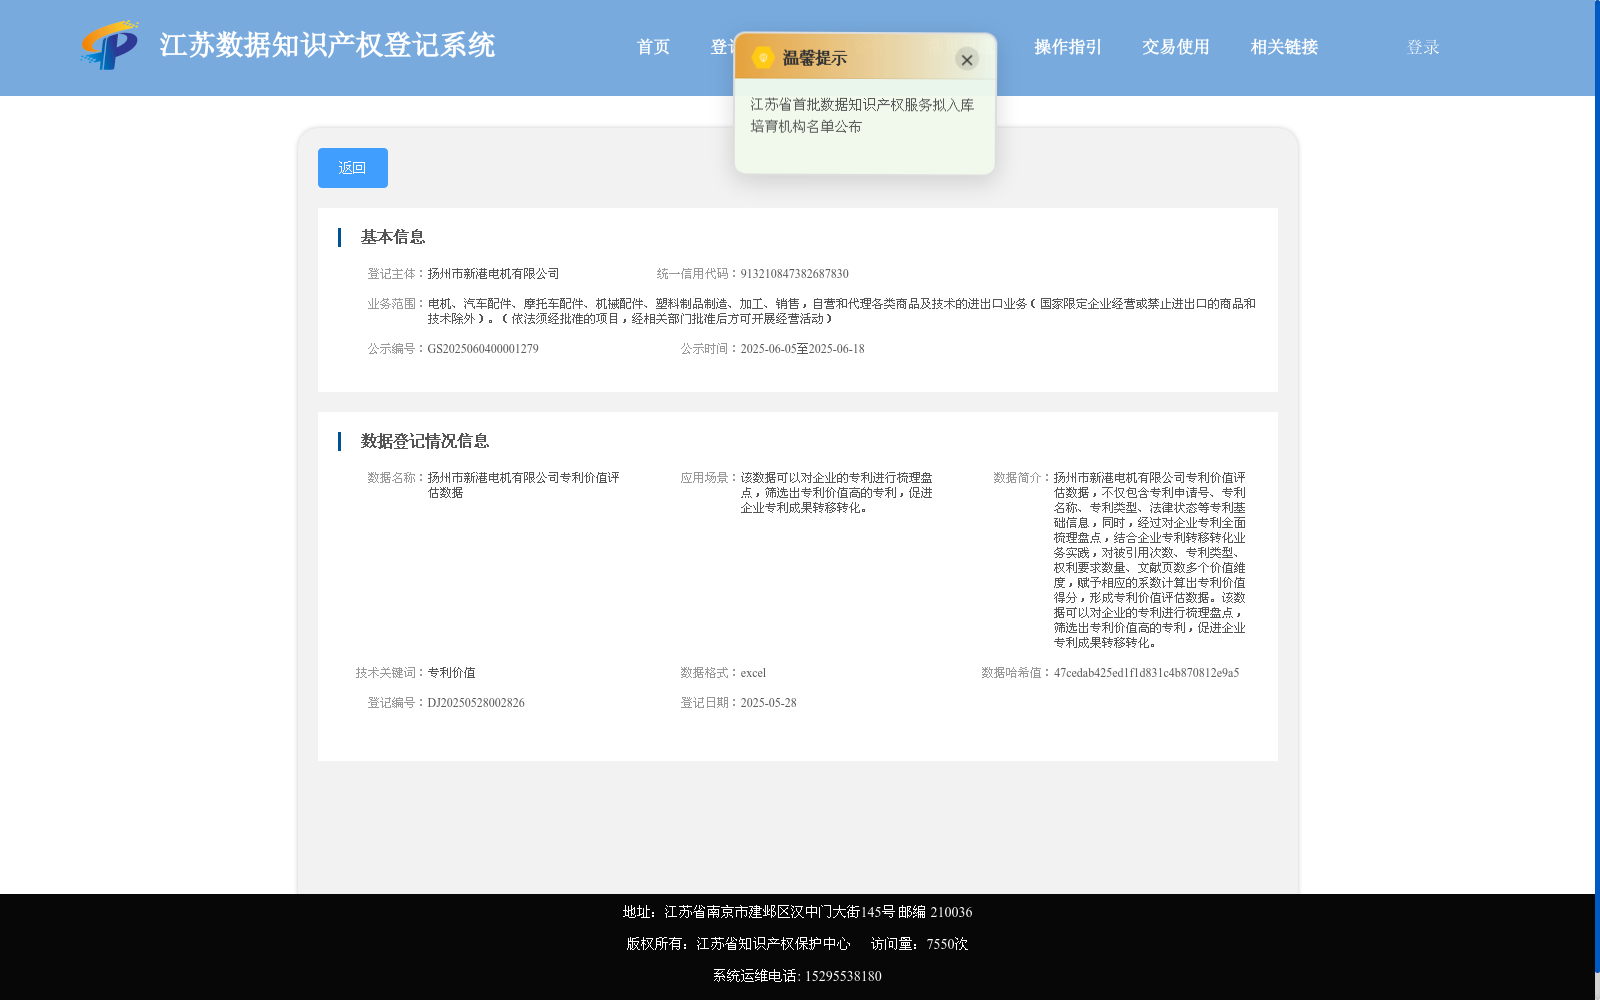
Task: Select the 系统运维电话 15295538180 line
Action: coord(797,976)
